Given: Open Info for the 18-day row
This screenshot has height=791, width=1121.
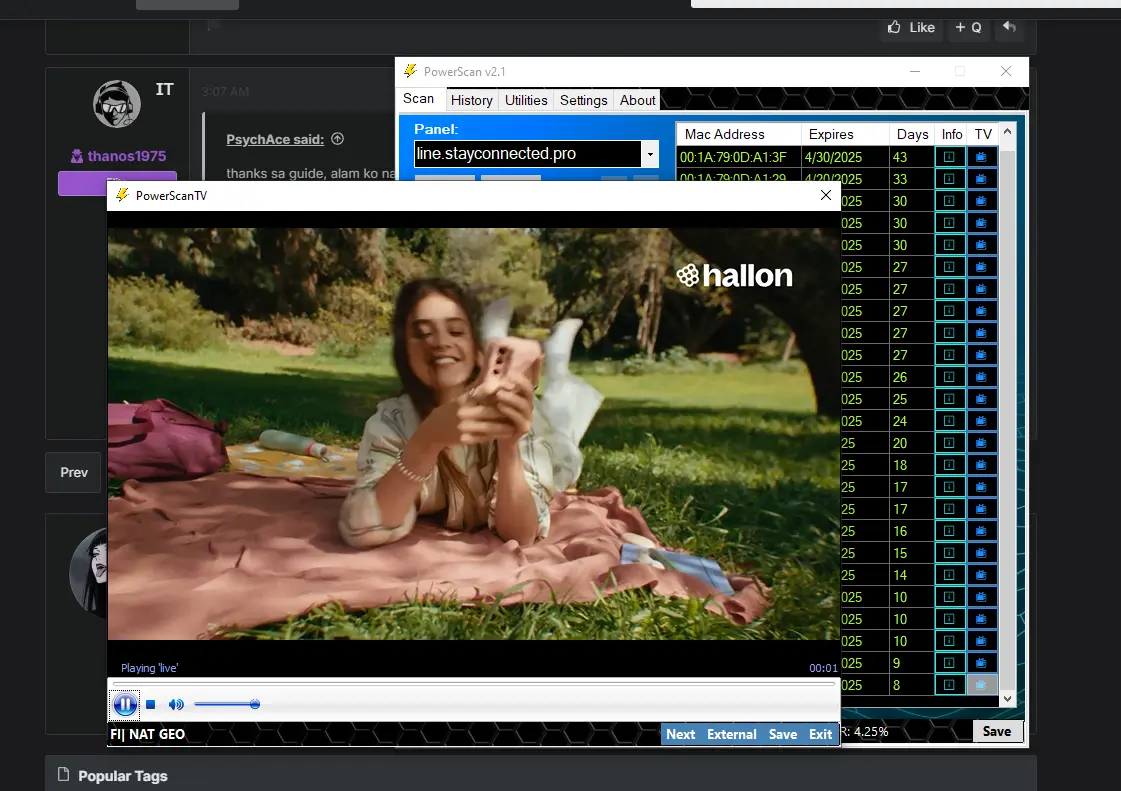Looking at the screenshot, I should 949,465.
